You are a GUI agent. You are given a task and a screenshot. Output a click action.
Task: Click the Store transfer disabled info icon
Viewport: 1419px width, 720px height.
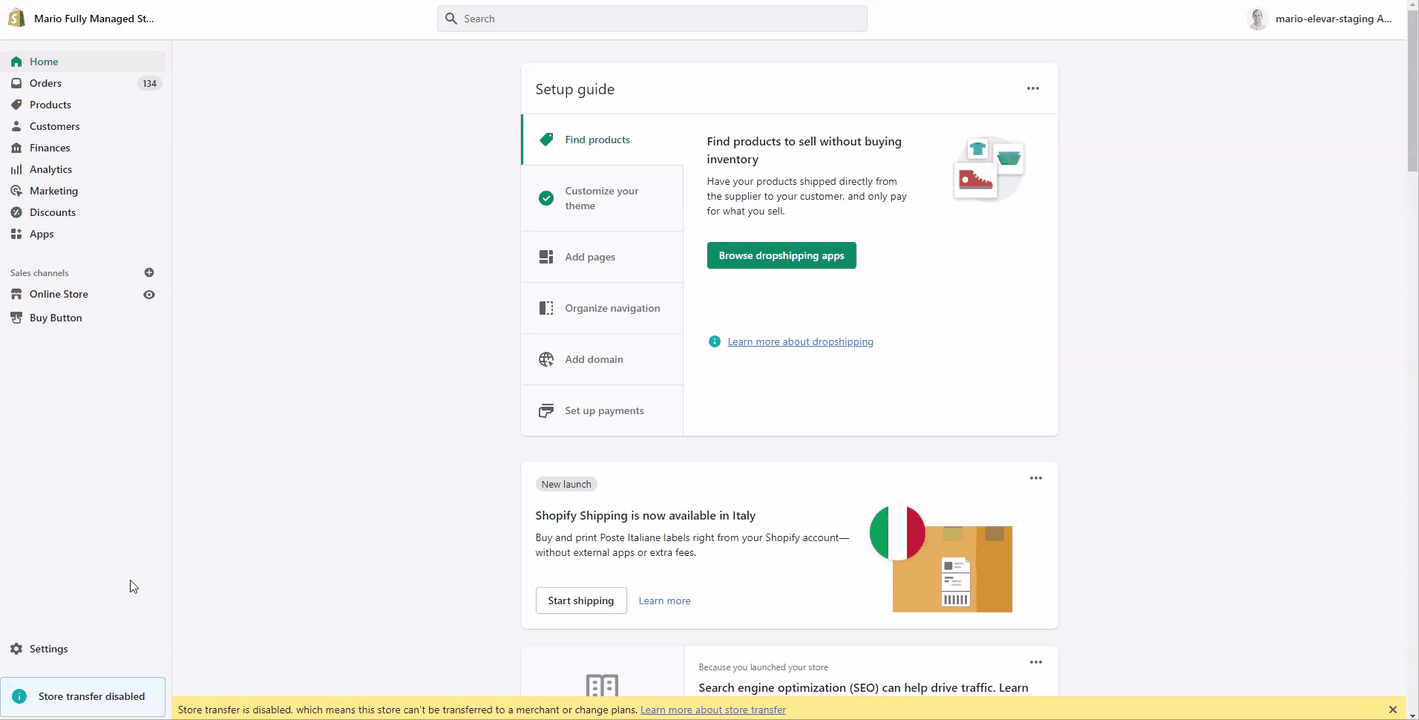click(19, 696)
